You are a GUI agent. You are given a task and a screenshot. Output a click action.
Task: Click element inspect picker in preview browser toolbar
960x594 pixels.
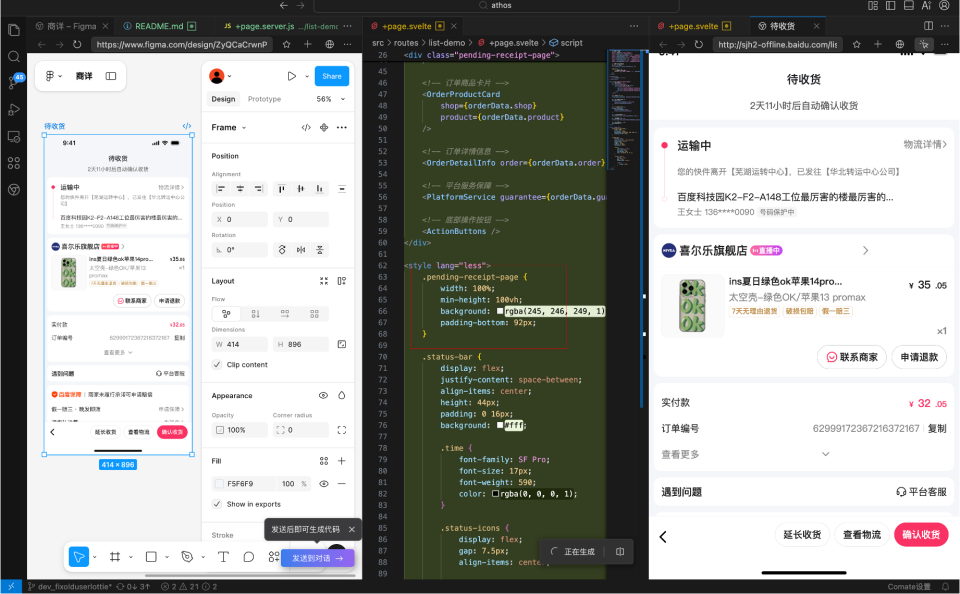[x=924, y=44]
